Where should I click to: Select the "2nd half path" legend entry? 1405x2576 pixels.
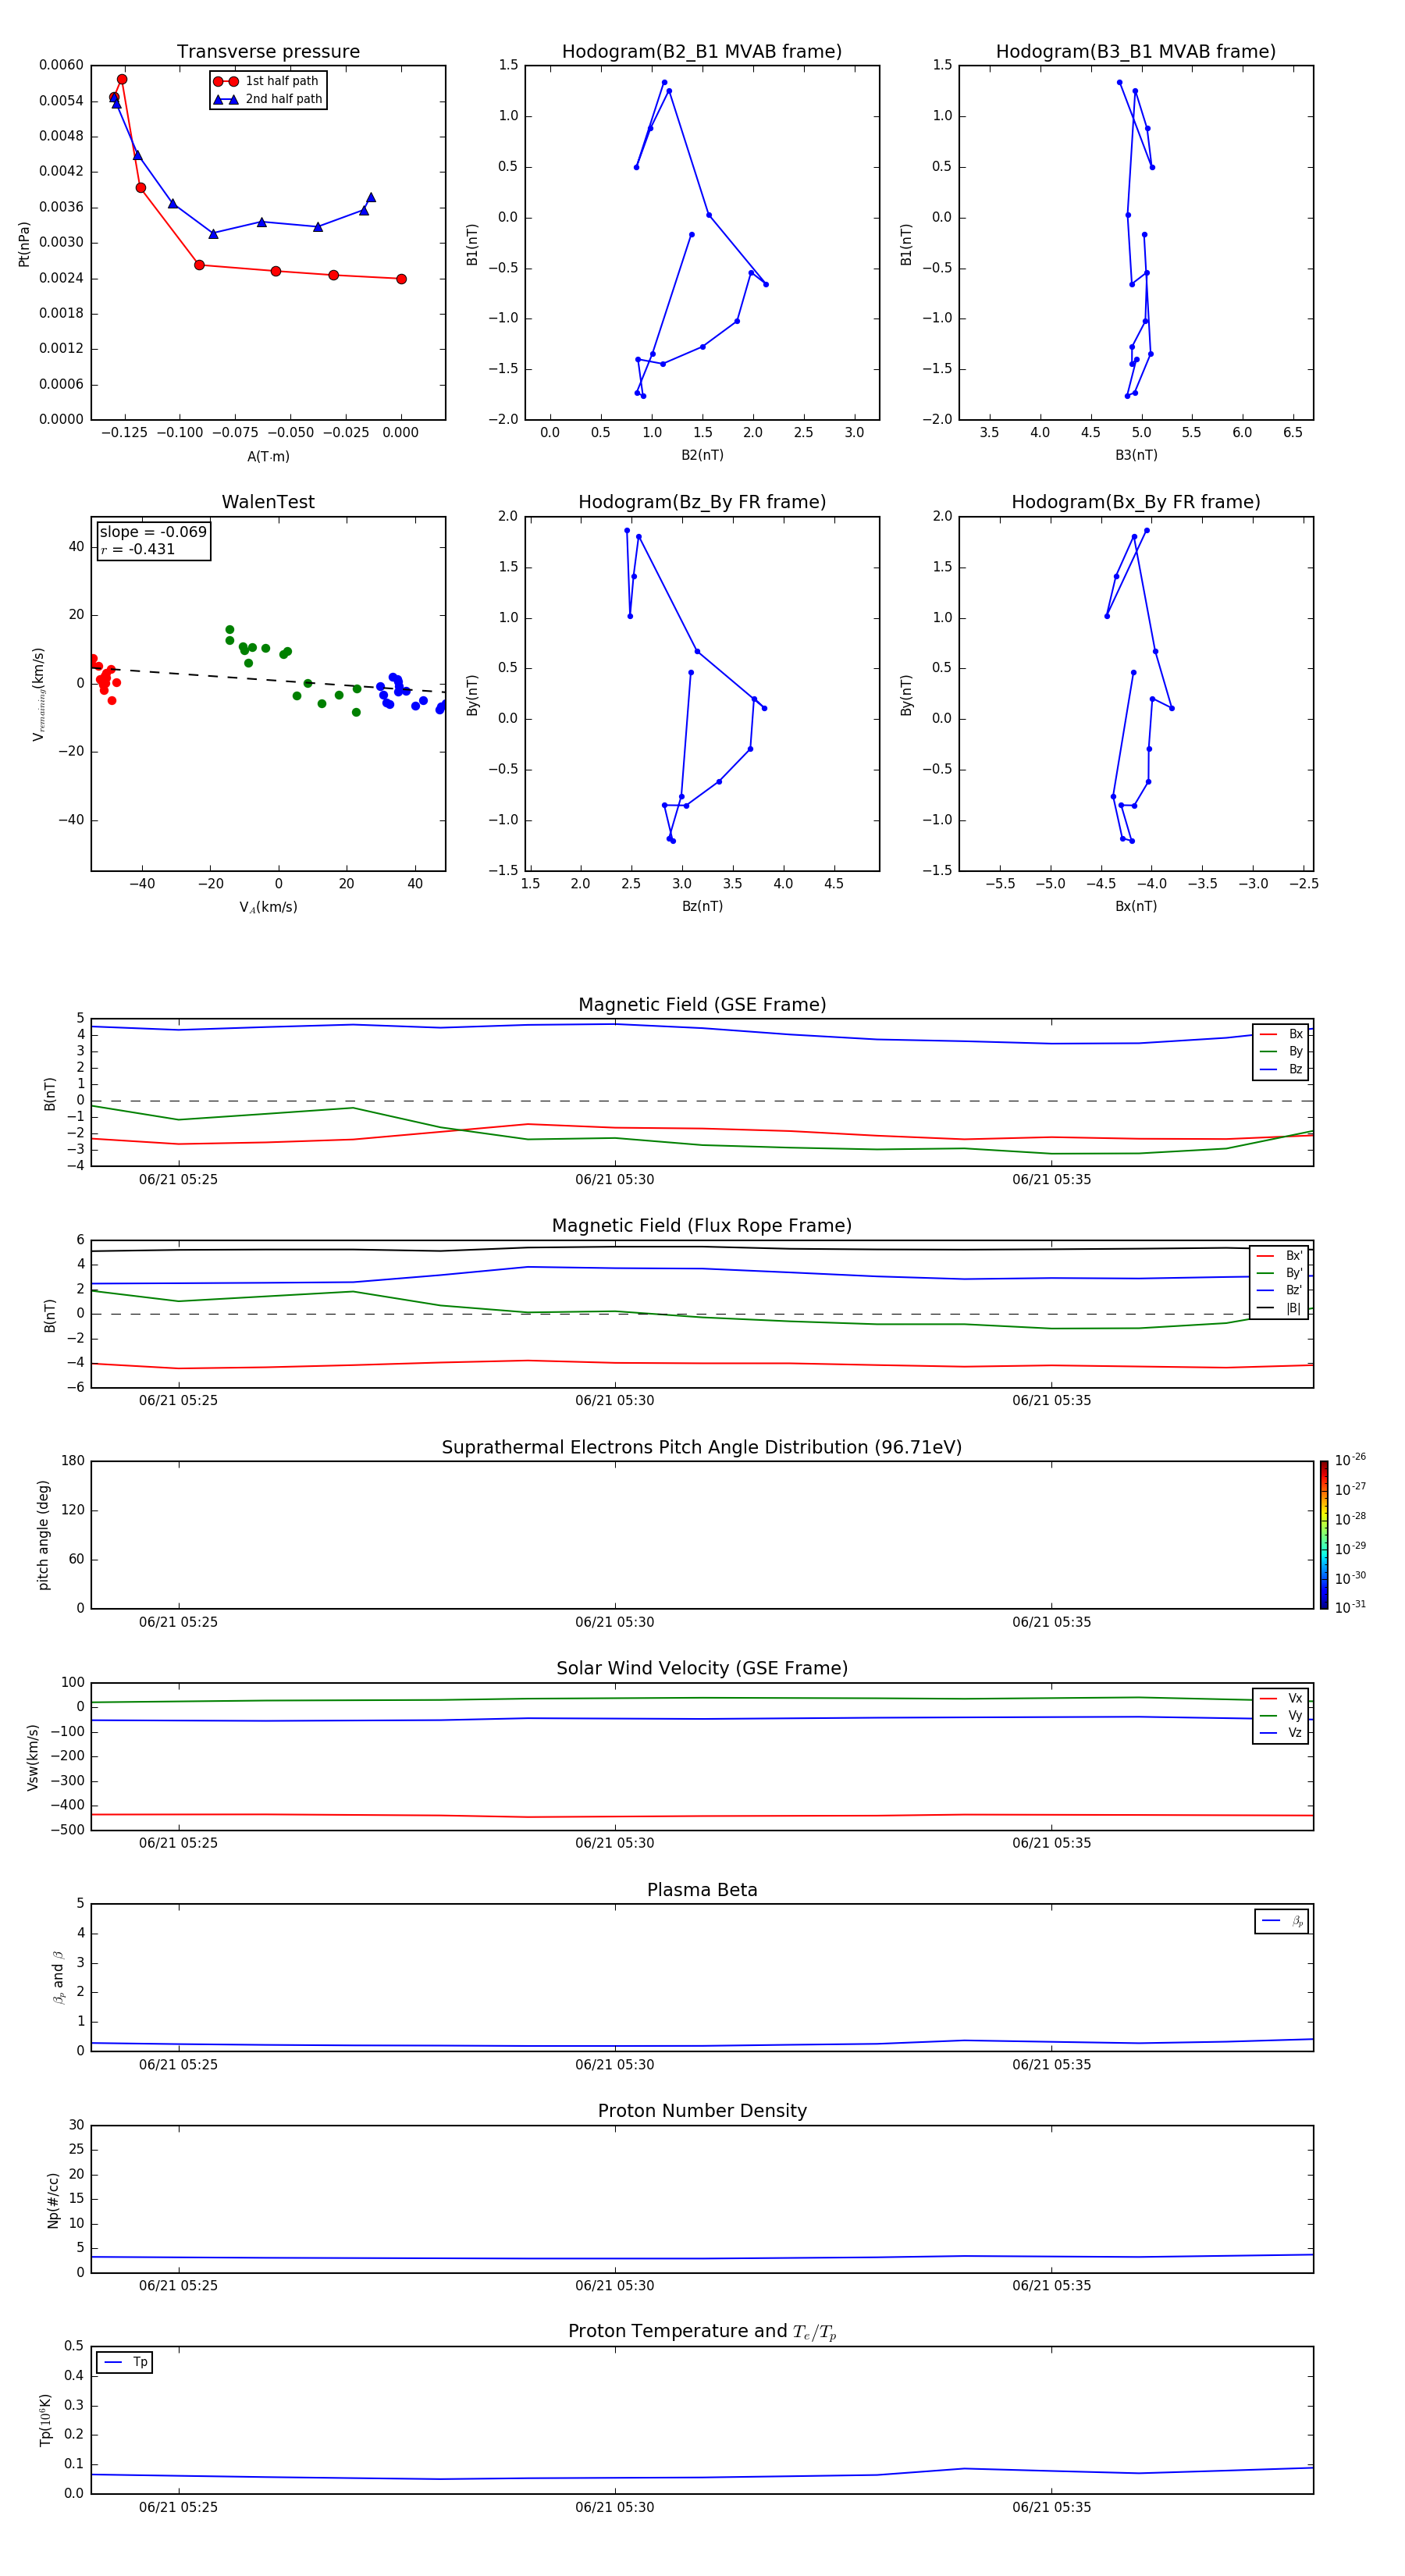(268, 99)
